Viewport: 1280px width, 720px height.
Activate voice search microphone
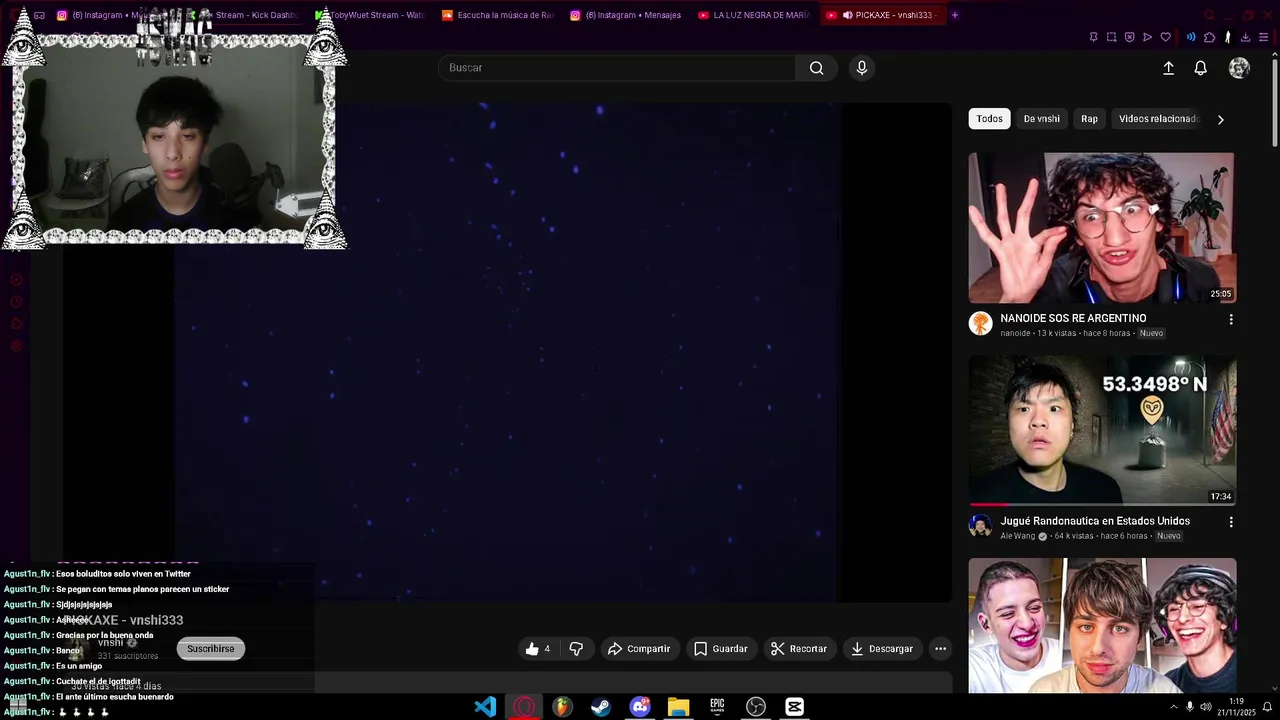point(862,68)
